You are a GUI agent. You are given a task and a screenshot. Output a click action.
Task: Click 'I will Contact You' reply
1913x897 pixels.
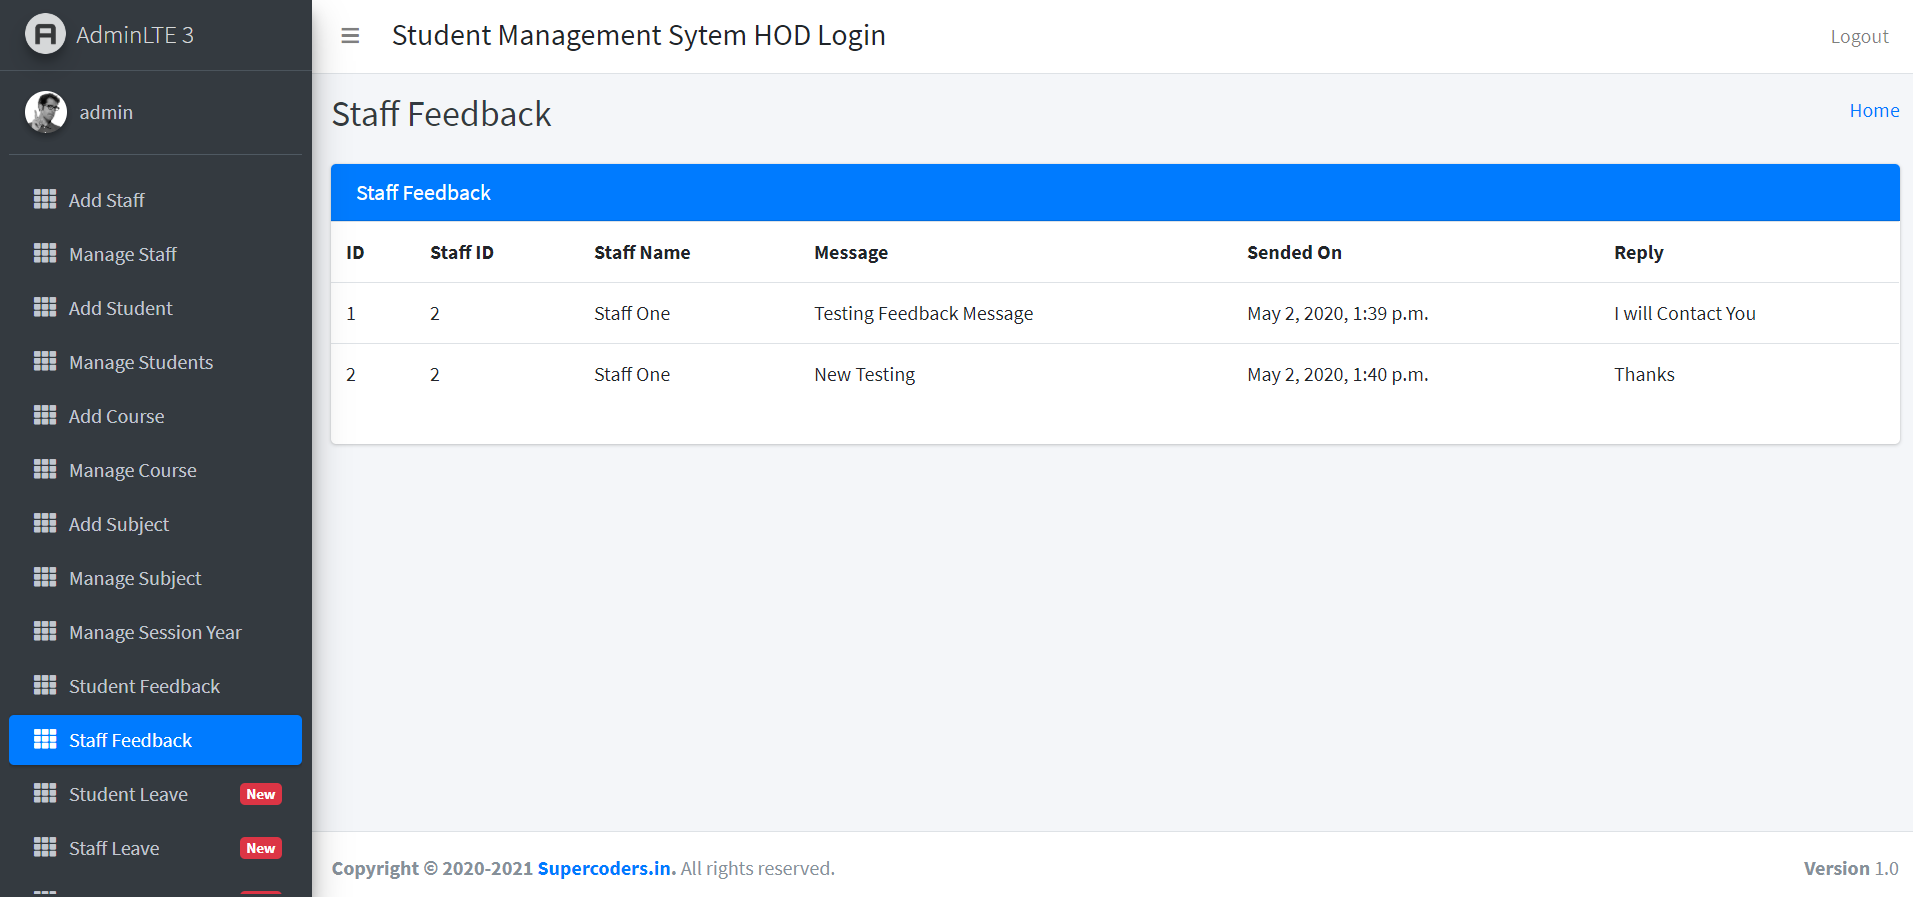(x=1685, y=314)
